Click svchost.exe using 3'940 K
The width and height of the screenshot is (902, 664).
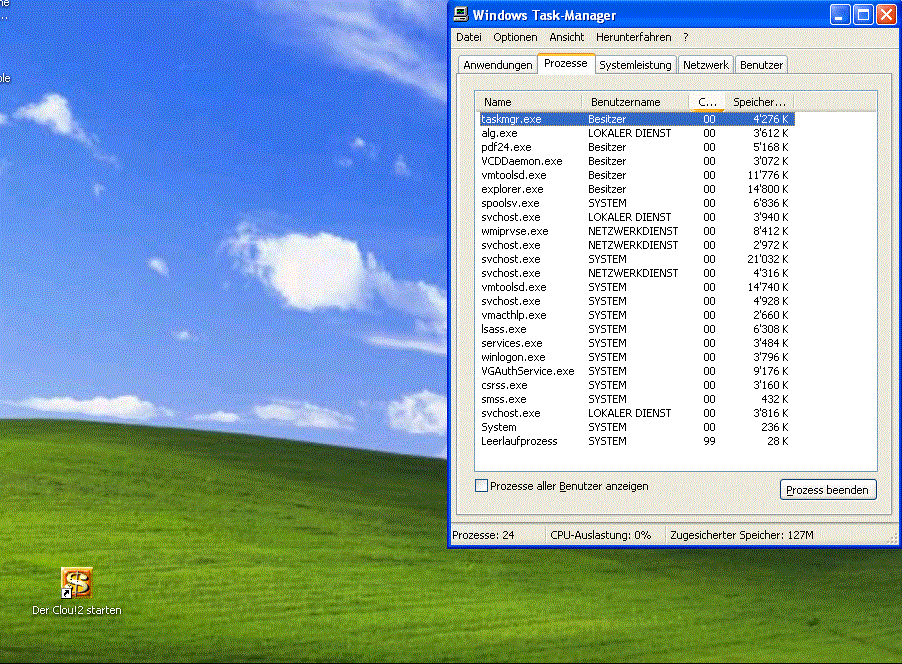click(637, 217)
